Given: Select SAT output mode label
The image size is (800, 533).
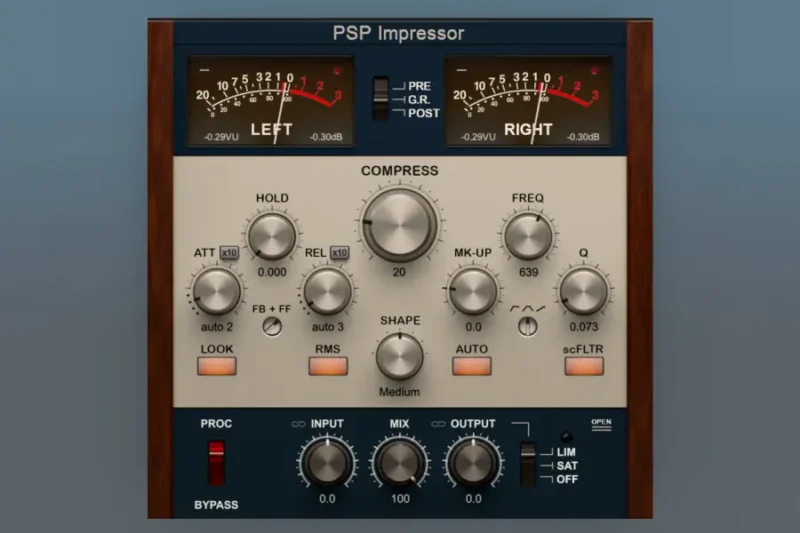Looking at the screenshot, I should click(567, 466).
